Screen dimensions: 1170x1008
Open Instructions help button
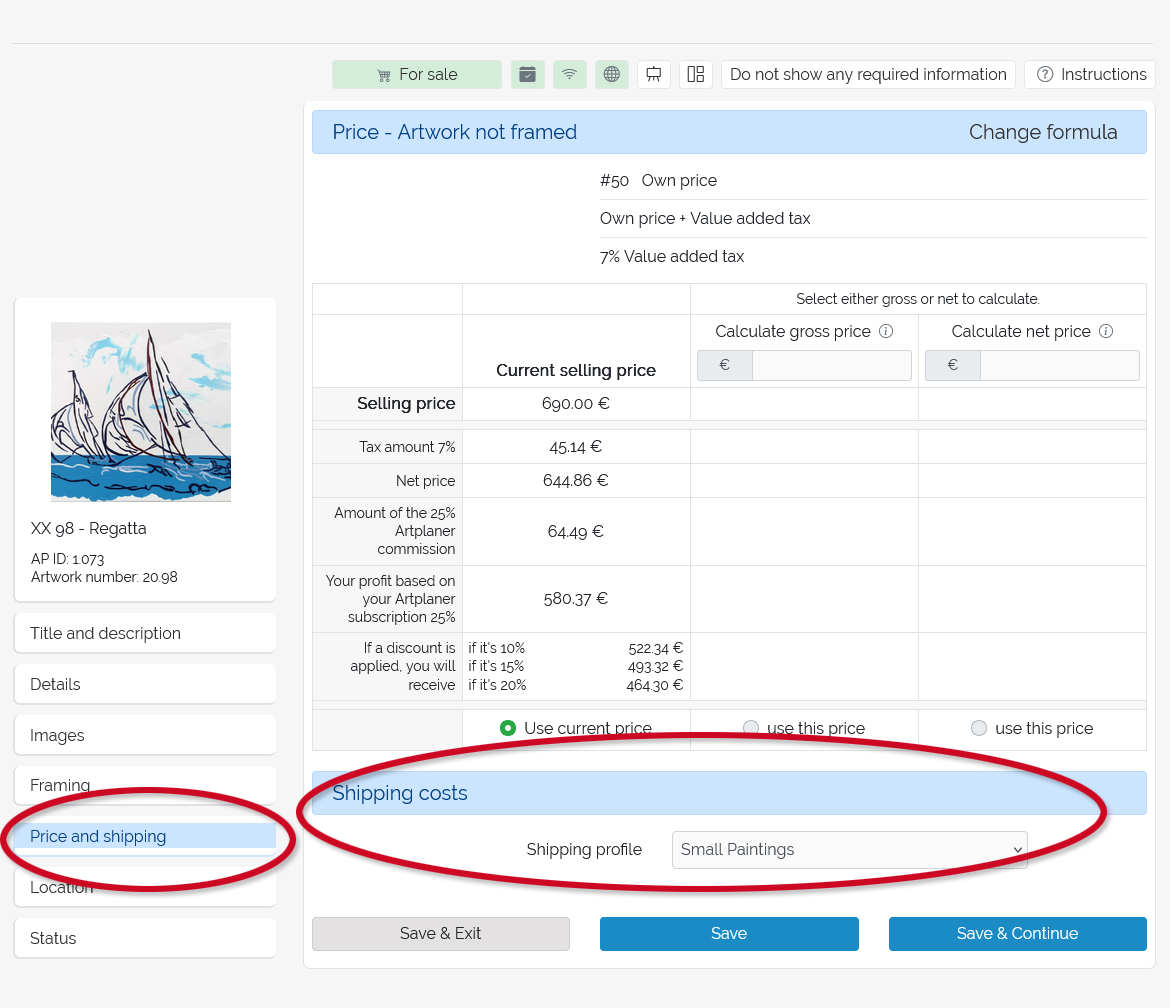click(1091, 75)
